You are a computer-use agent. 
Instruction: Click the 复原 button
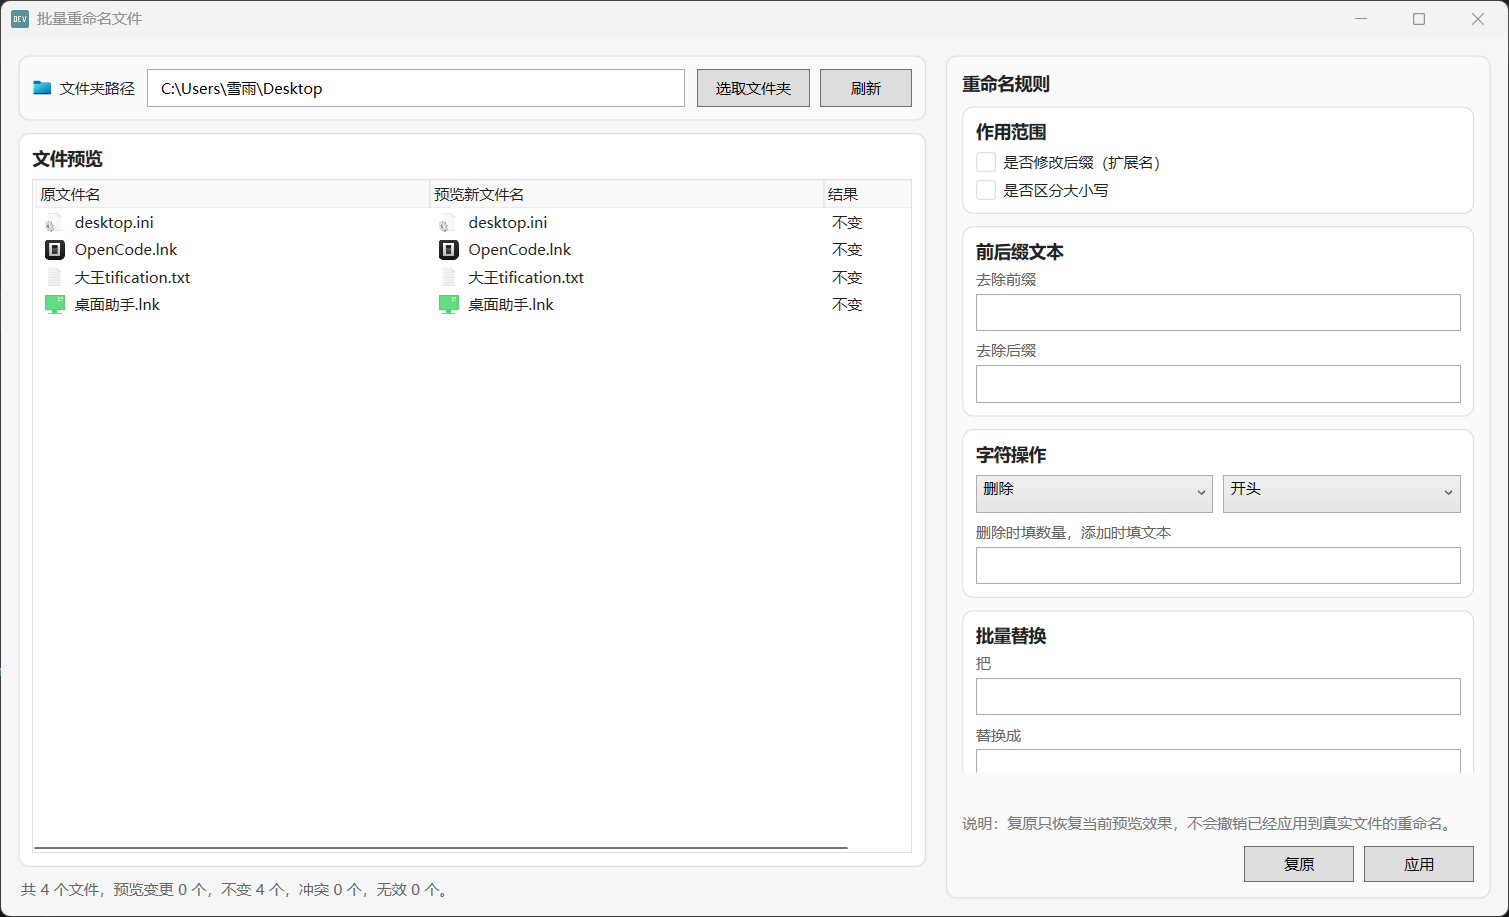point(1298,864)
